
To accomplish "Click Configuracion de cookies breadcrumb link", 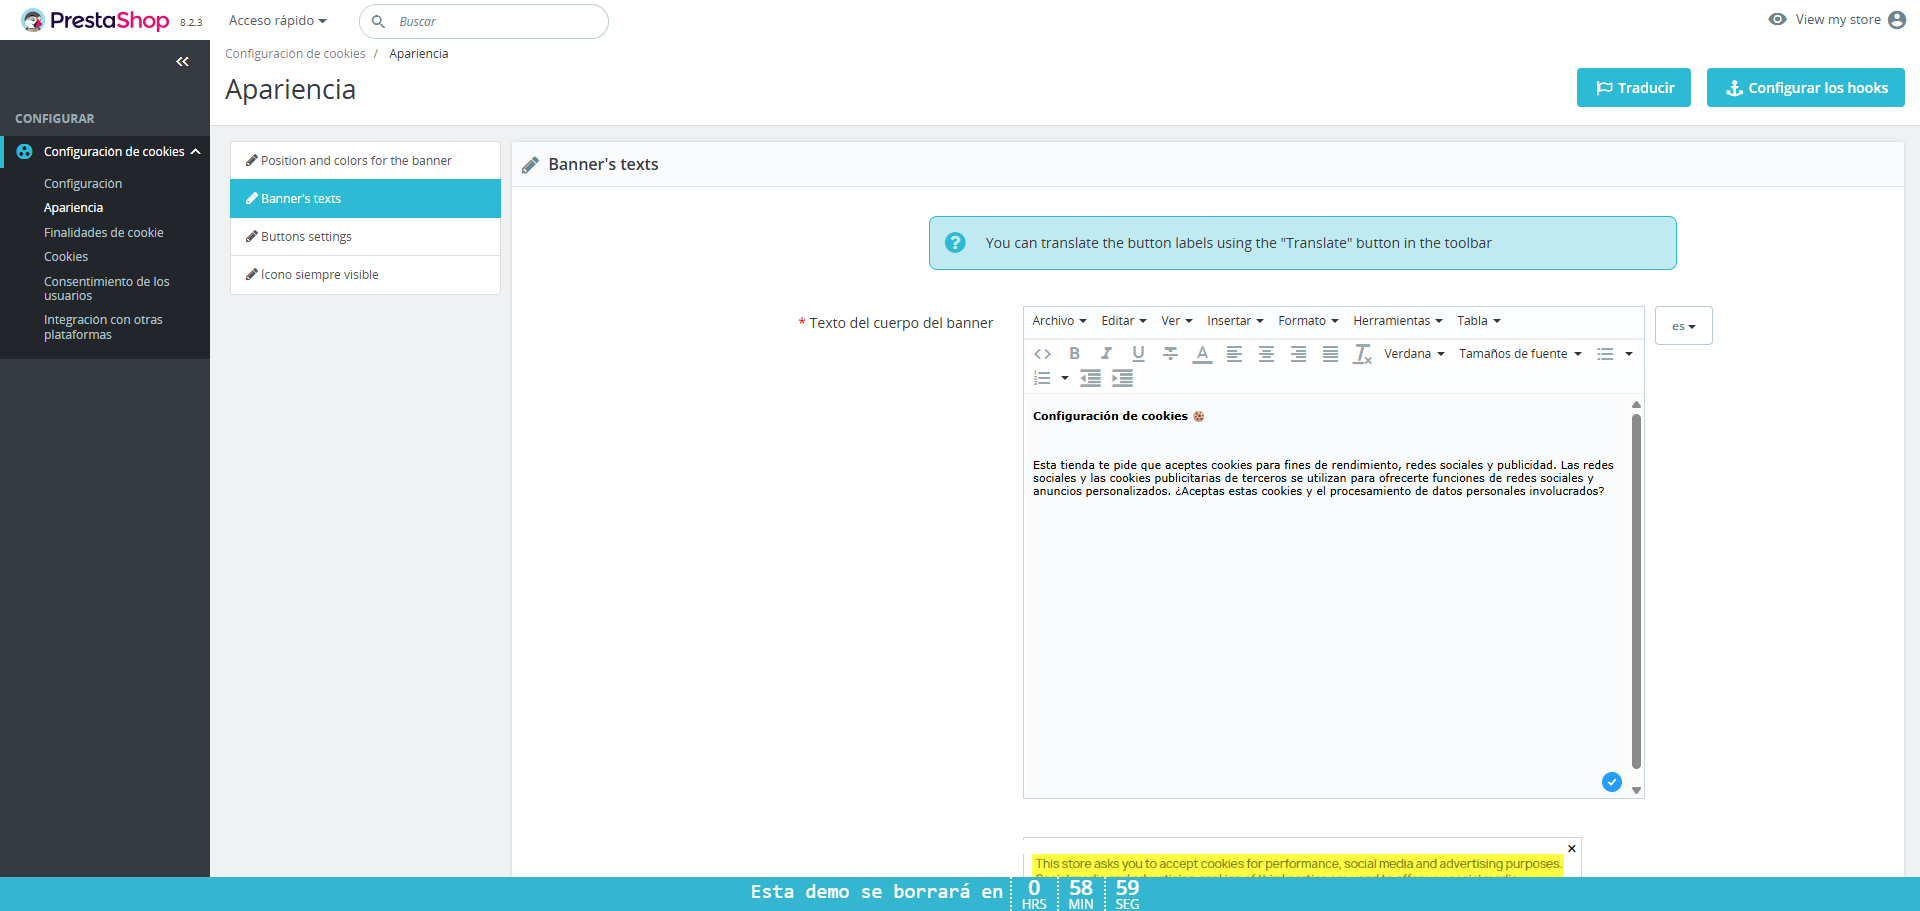I will tap(295, 54).
